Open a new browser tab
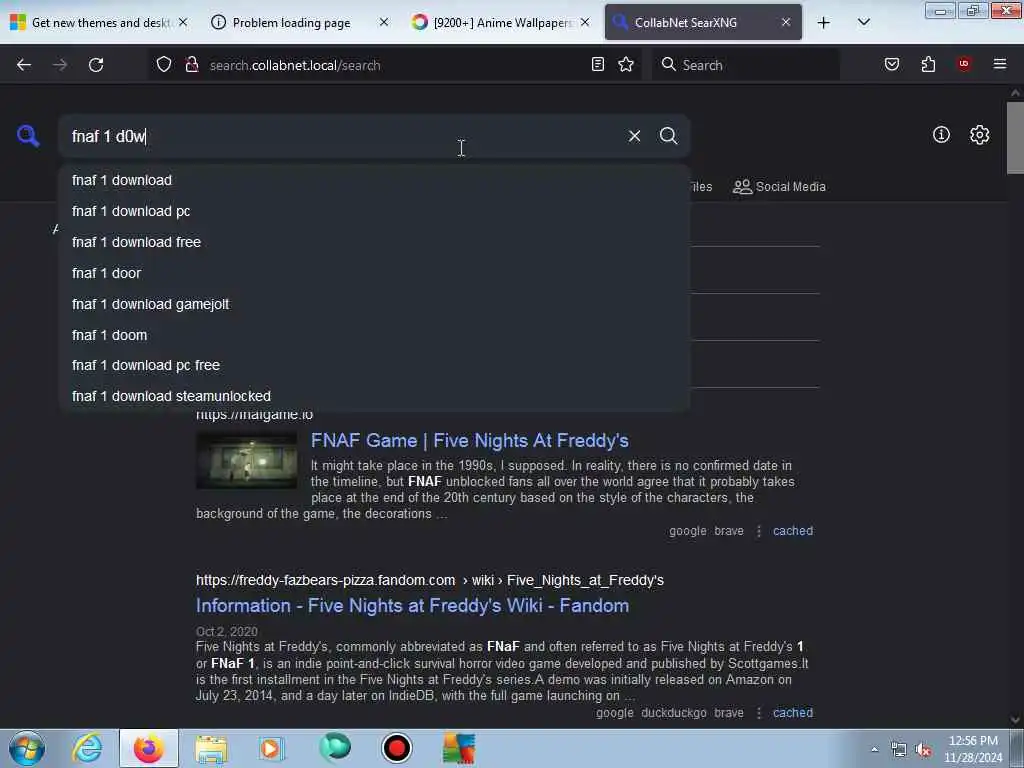Viewport: 1024px width, 768px height. (x=824, y=22)
